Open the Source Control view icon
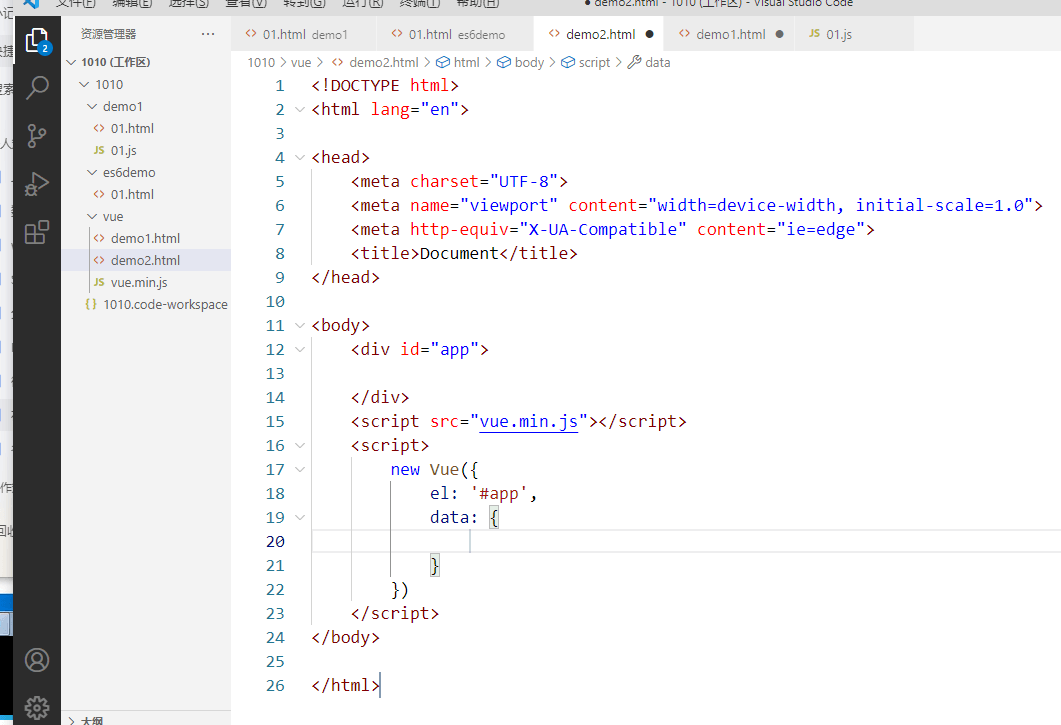This screenshot has height=725, width=1061. click(x=37, y=136)
